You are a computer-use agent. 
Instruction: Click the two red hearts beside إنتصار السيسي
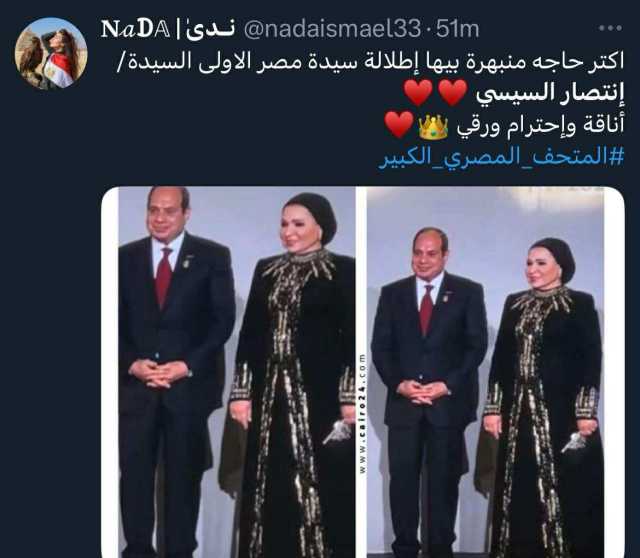[x=435, y=93]
